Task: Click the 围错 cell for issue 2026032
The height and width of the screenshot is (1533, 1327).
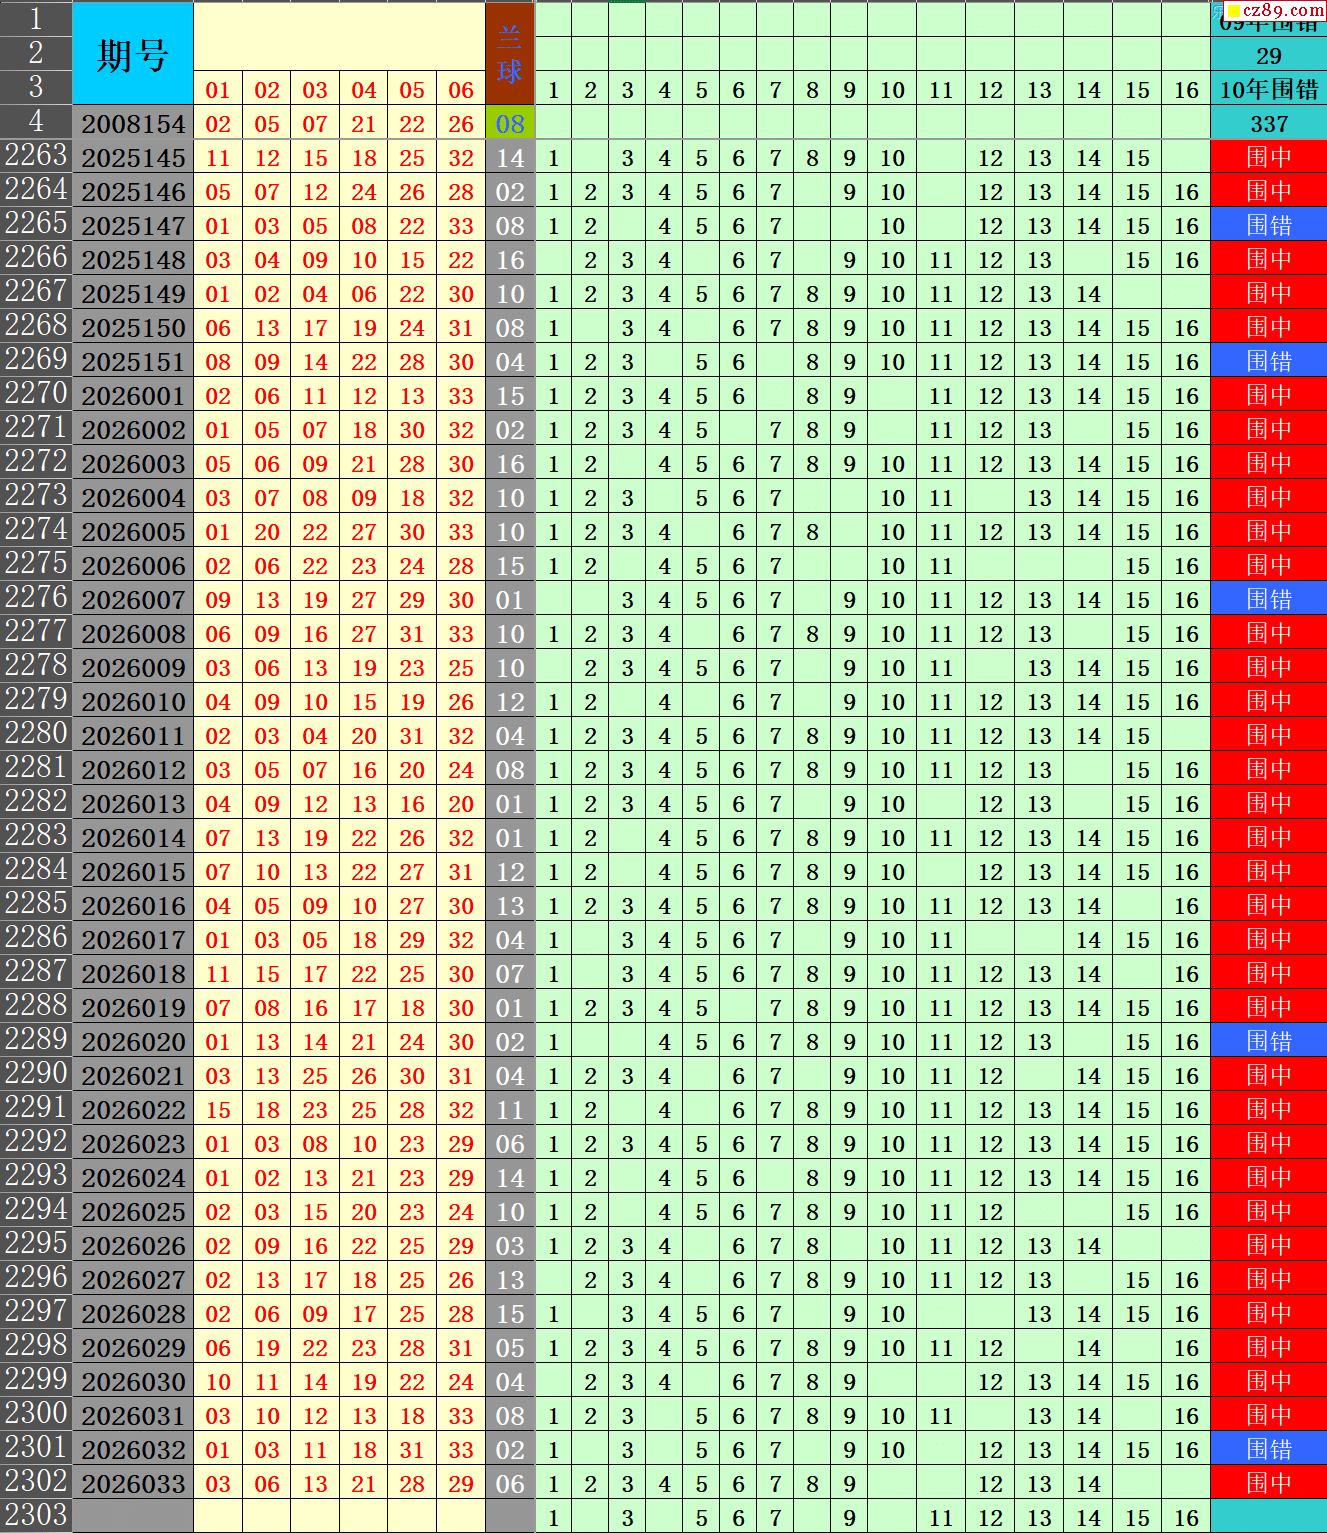Action: (x=1269, y=1449)
